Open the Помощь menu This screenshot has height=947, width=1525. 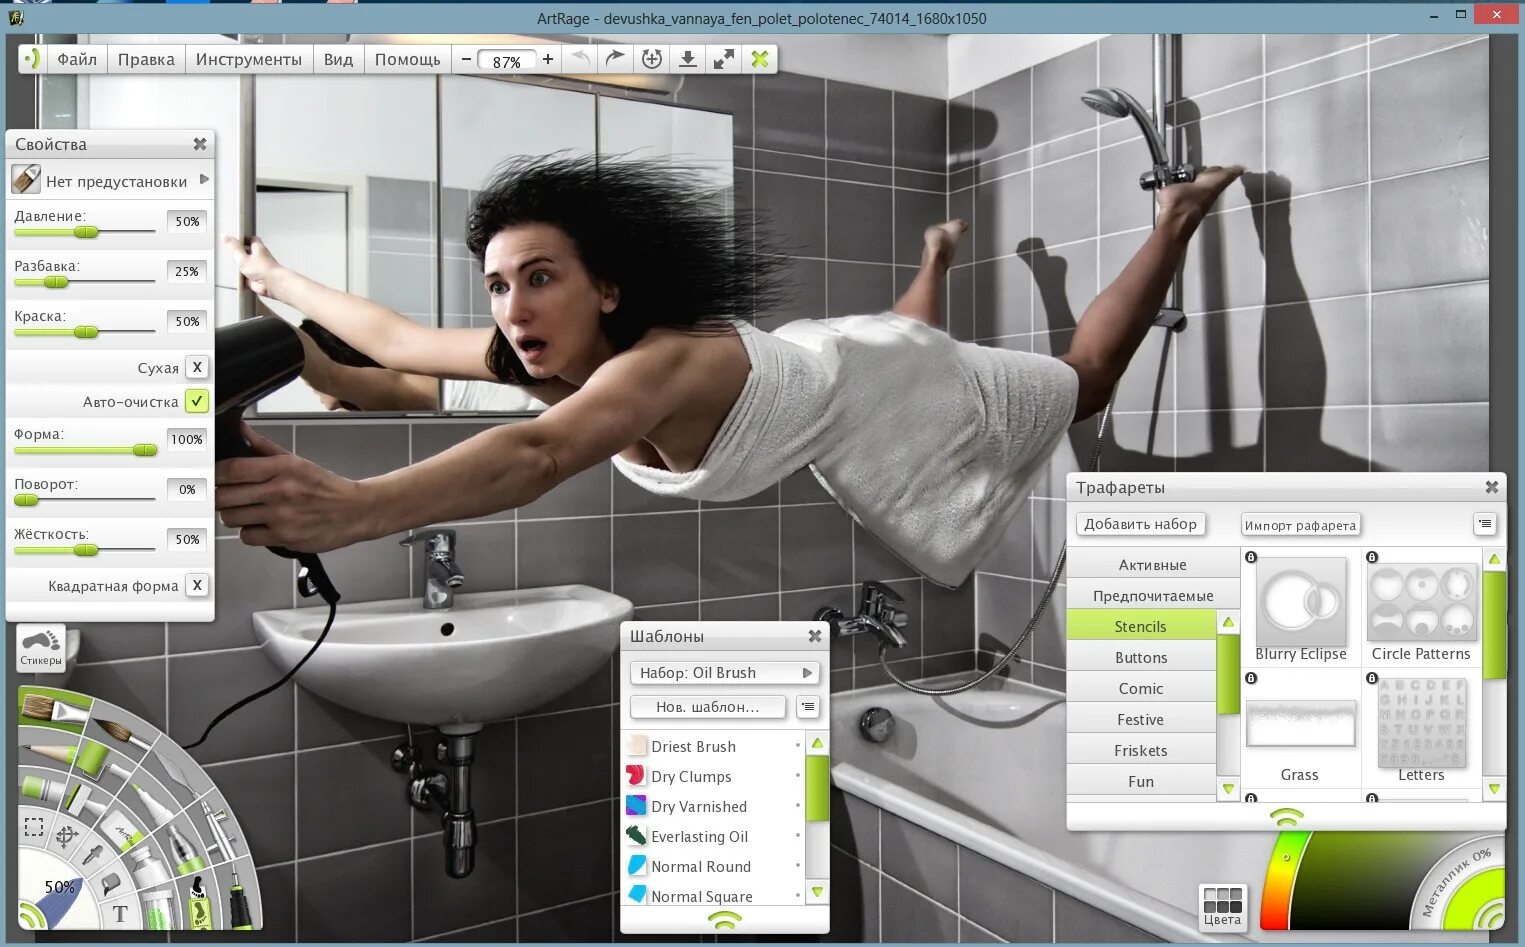click(x=408, y=59)
